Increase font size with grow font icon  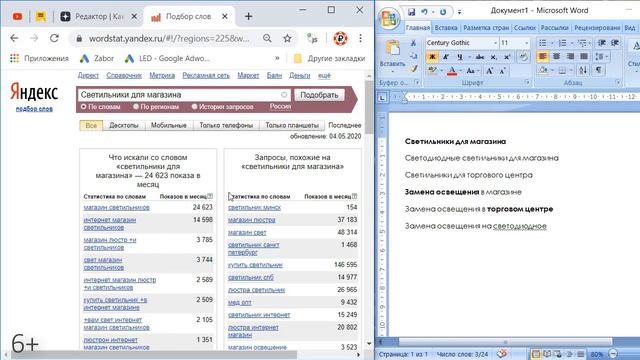coord(489,71)
